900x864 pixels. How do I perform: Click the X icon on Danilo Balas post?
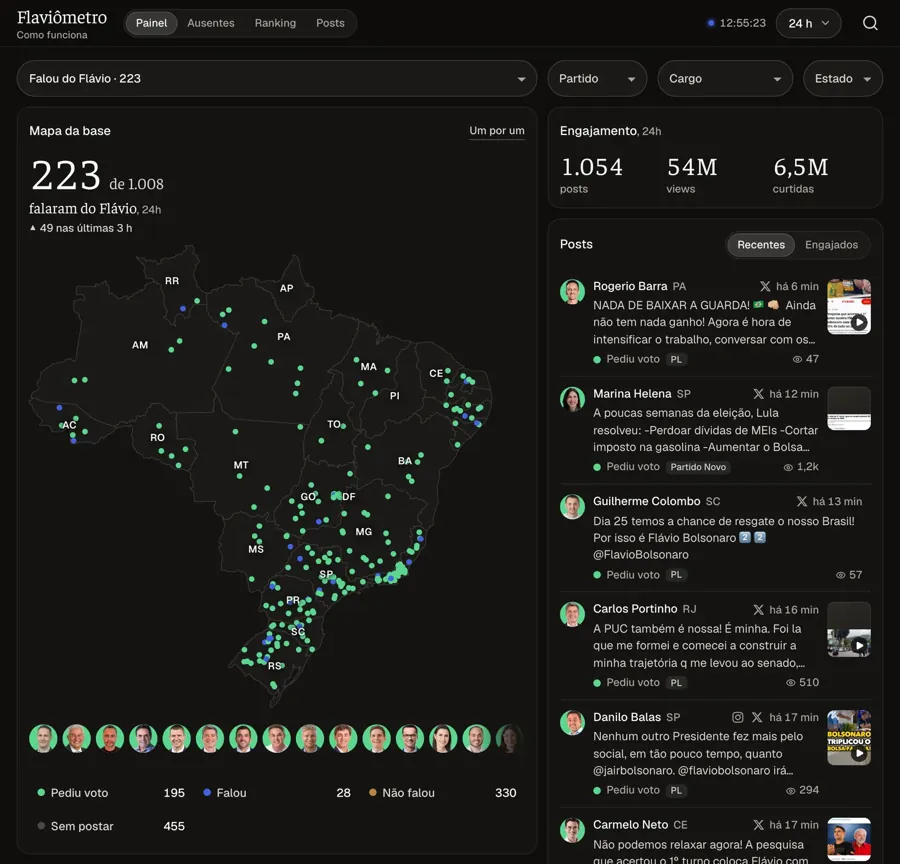point(757,717)
